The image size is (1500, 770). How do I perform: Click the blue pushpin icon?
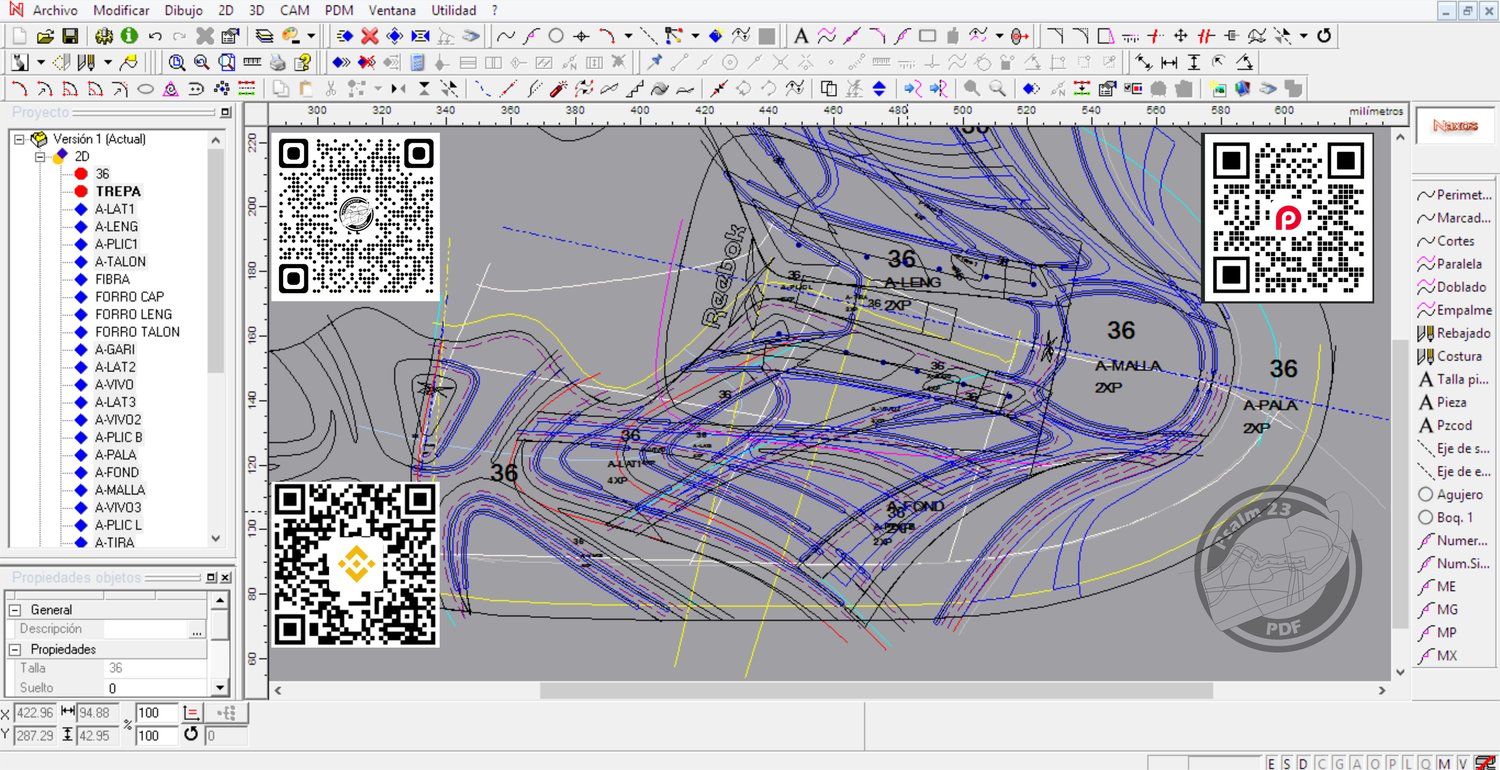pyautogui.click(x=655, y=62)
